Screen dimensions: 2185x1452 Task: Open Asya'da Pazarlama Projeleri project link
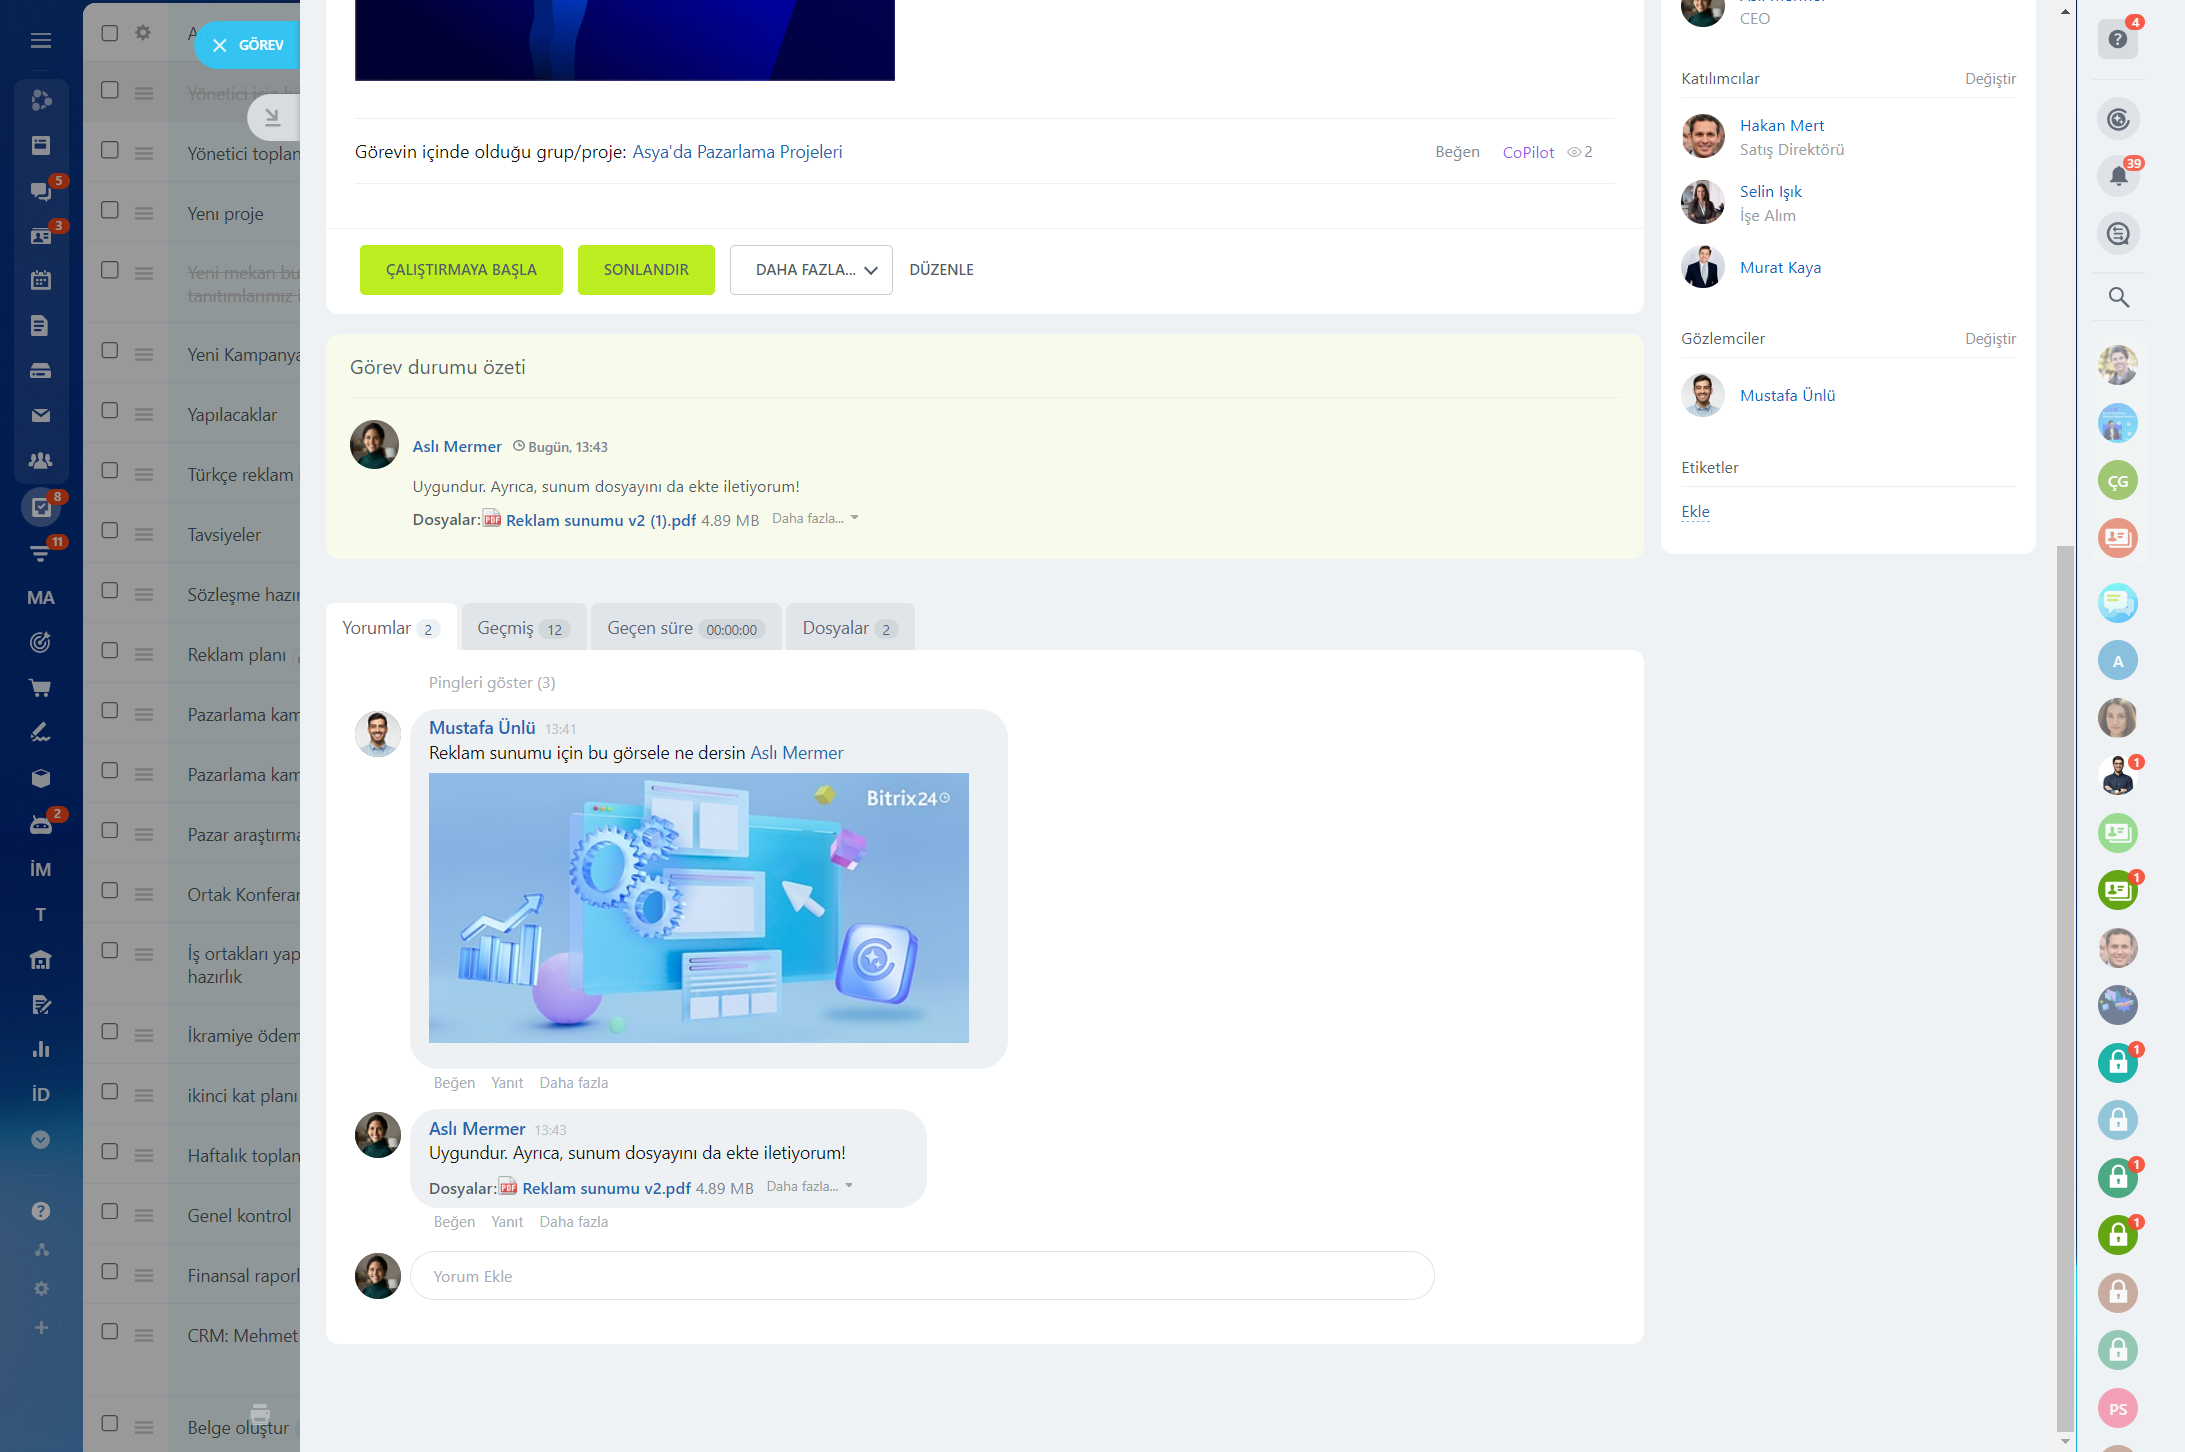pyautogui.click(x=737, y=152)
